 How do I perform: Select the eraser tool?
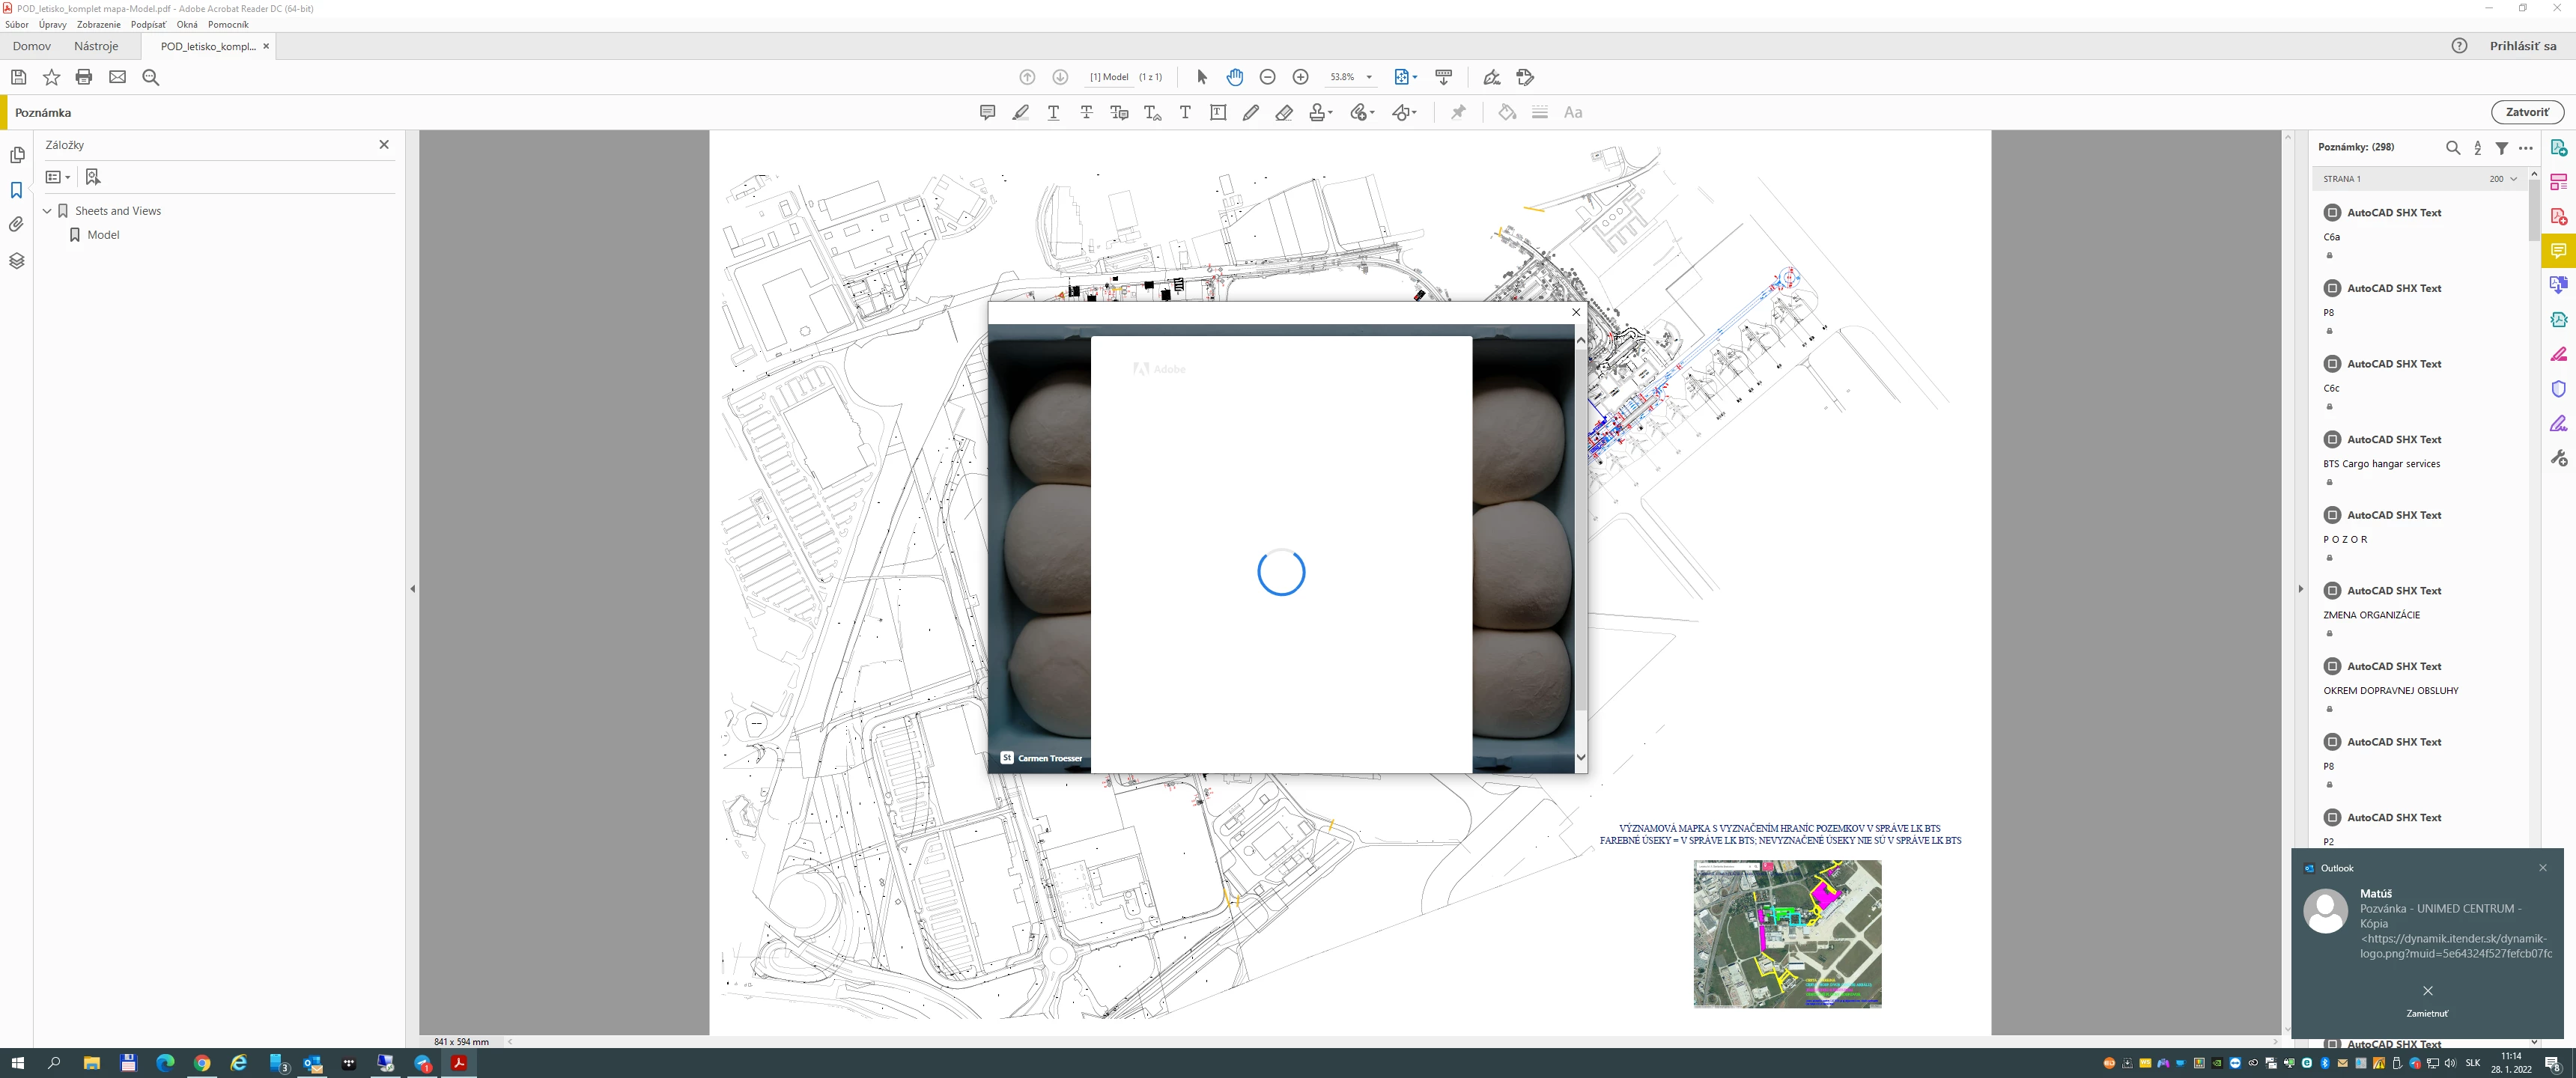tap(1284, 112)
